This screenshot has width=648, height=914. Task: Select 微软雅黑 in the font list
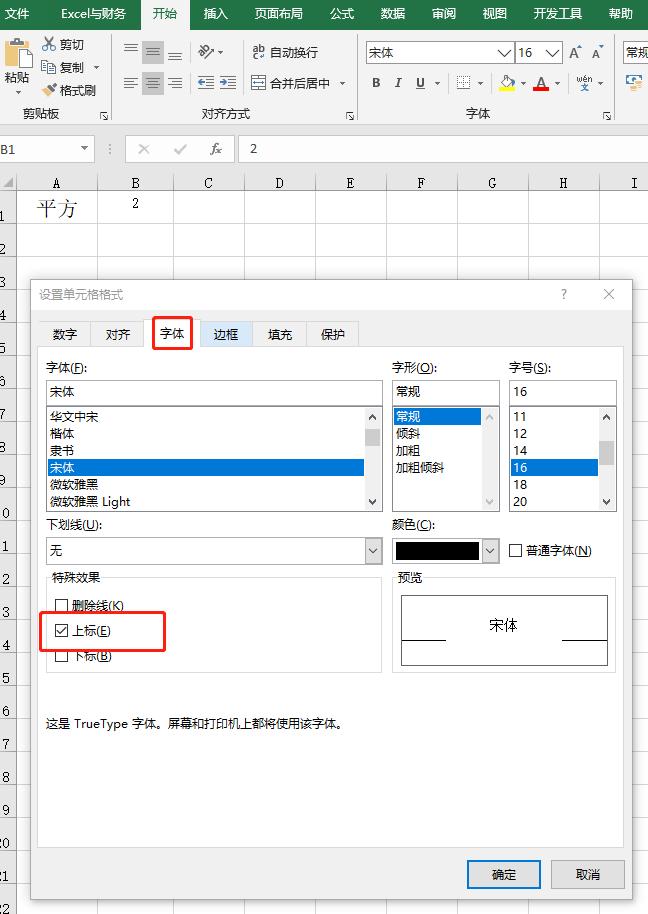click(x=206, y=484)
